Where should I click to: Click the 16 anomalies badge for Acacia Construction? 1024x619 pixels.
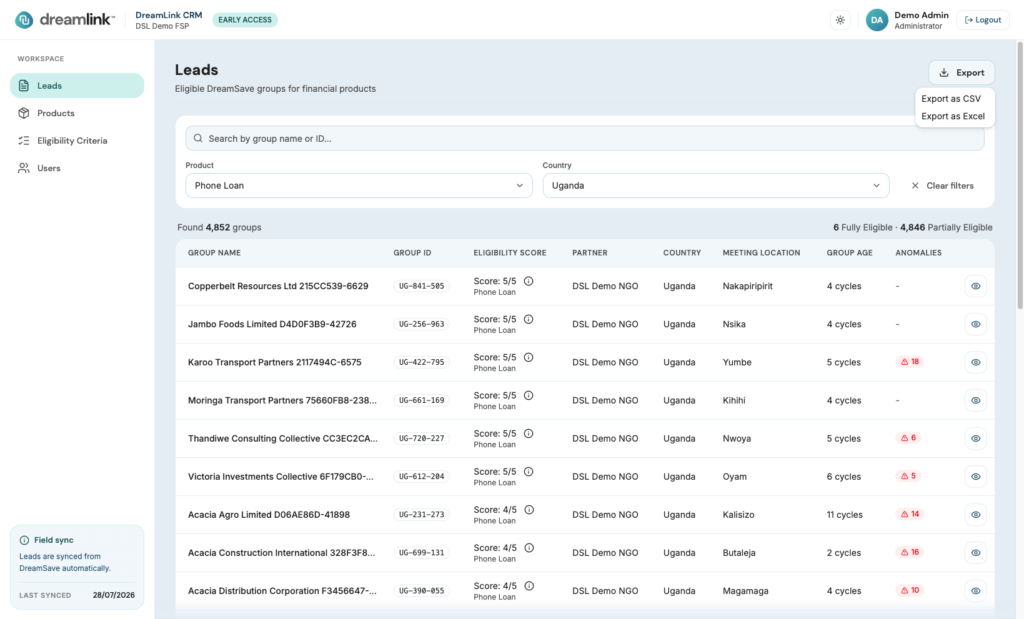point(910,552)
